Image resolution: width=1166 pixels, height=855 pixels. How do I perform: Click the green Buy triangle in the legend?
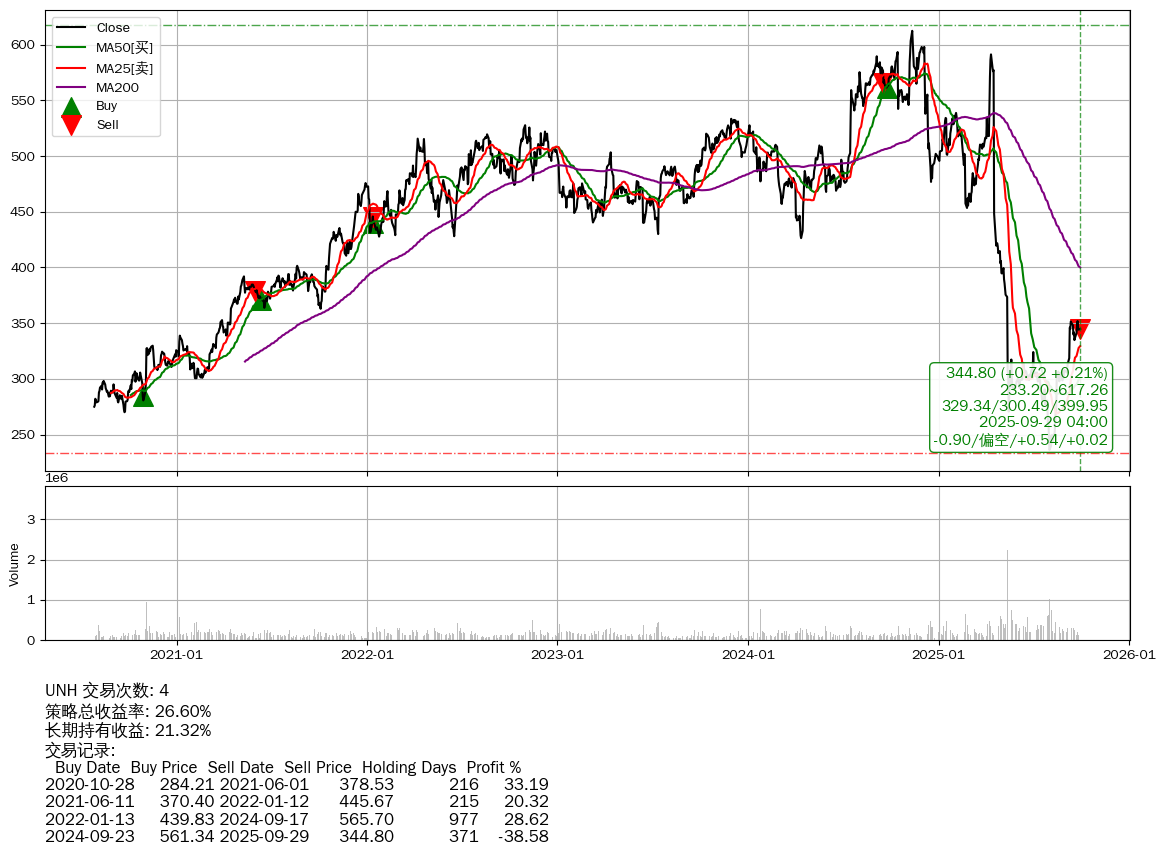[x=71, y=107]
